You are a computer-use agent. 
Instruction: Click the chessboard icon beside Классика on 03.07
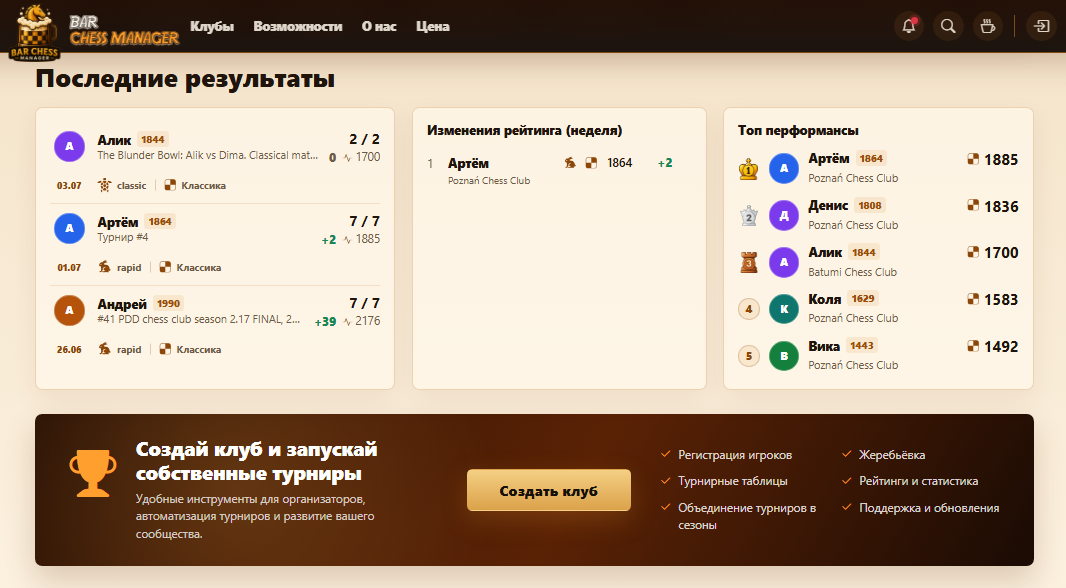tap(170, 185)
